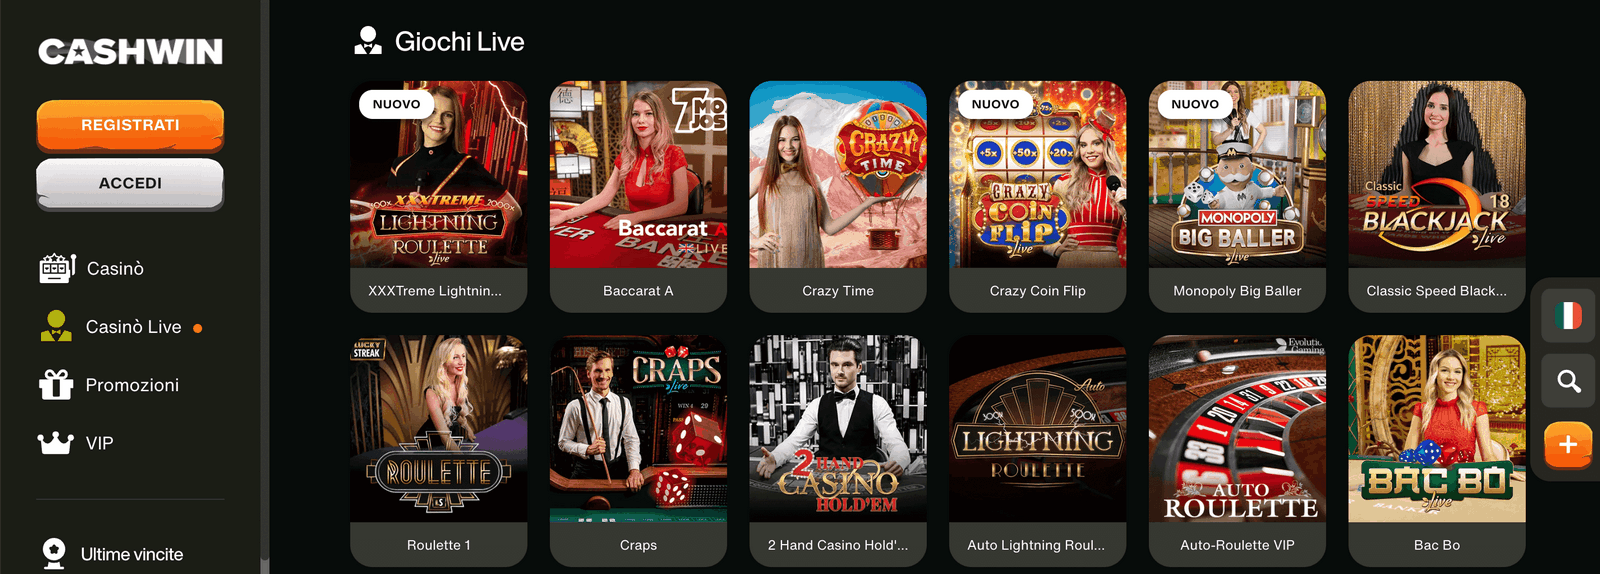The width and height of the screenshot is (1600, 574).
Task: Click the Italian flag language icon
Action: tap(1568, 316)
